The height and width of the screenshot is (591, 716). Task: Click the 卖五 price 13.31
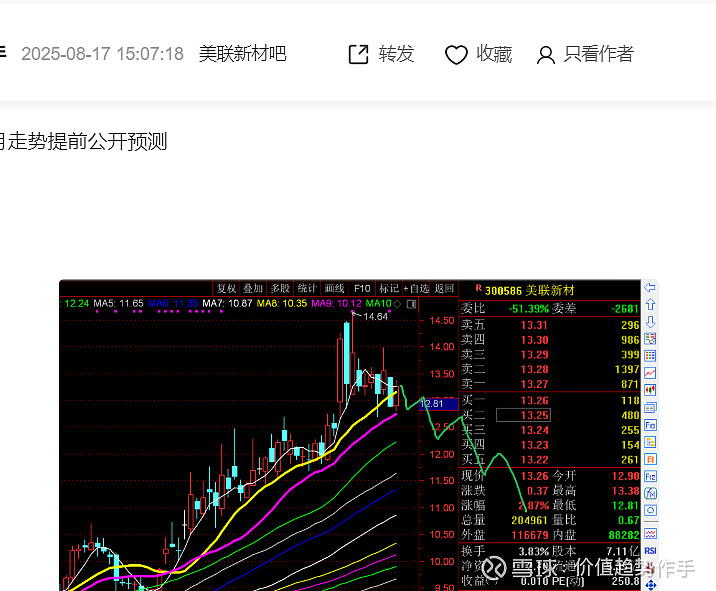coord(534,325)
